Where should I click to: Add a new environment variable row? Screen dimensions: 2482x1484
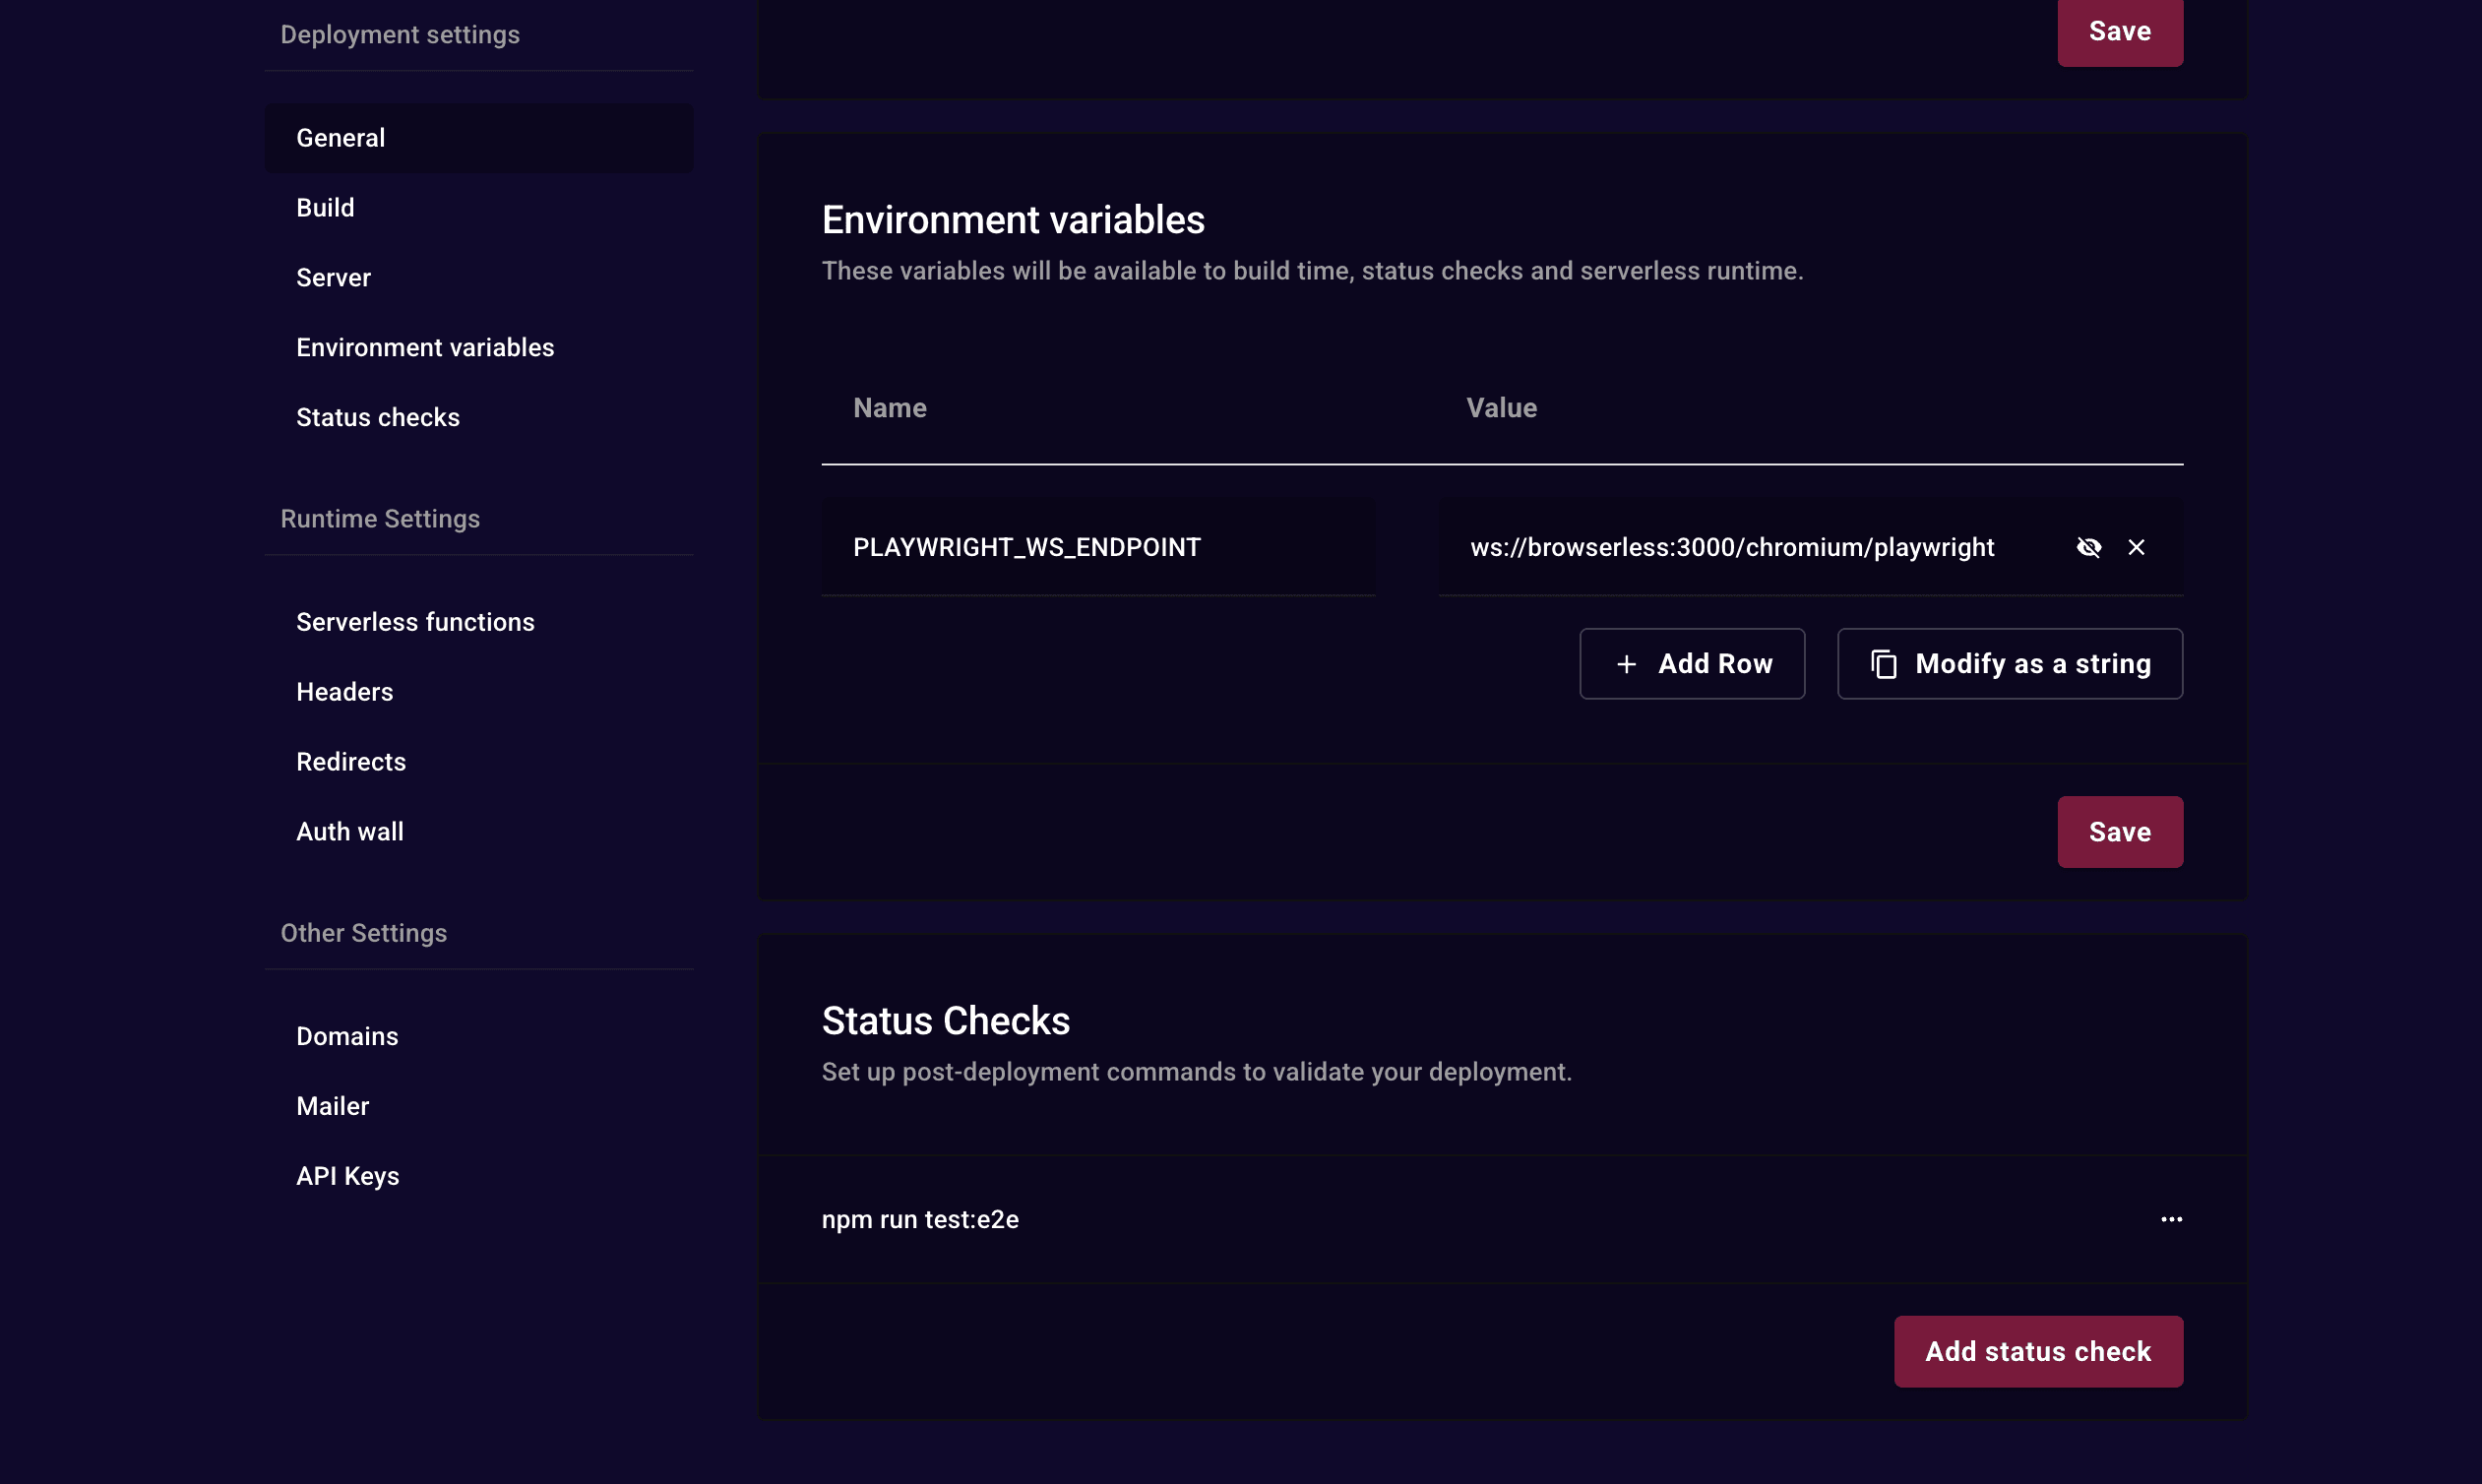1692,663
